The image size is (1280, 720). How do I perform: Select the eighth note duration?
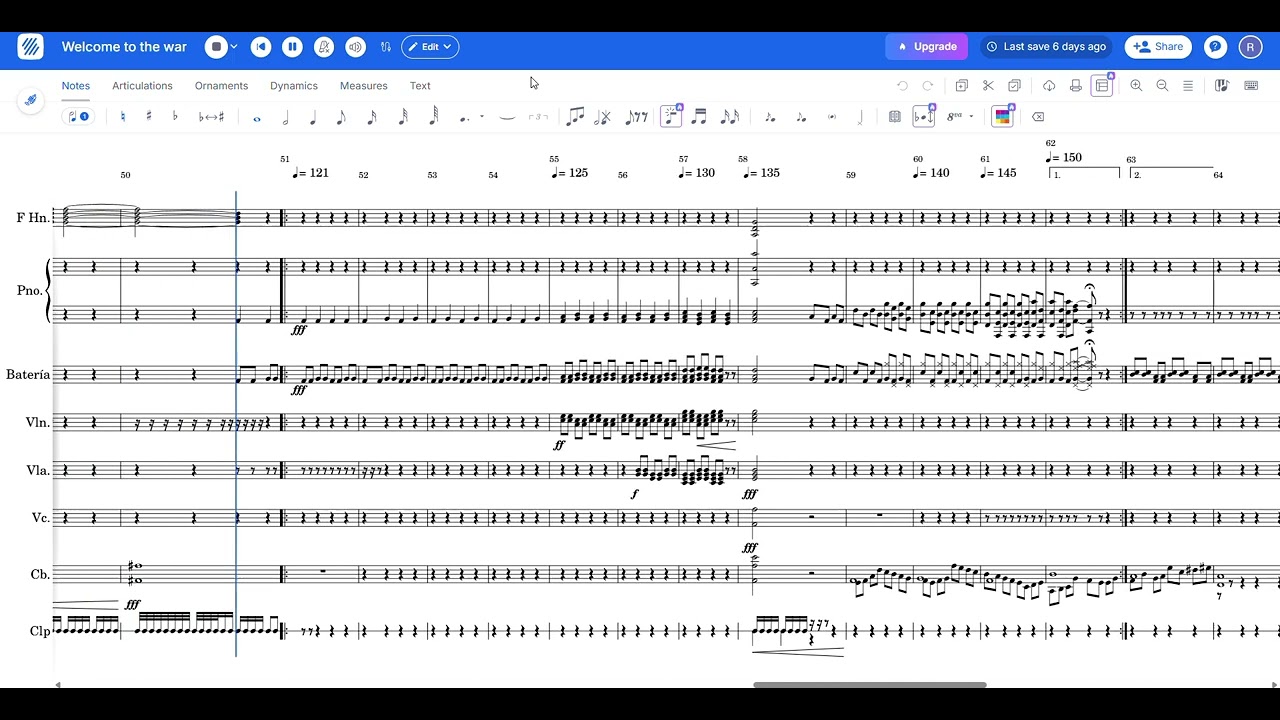coord(341,118)
